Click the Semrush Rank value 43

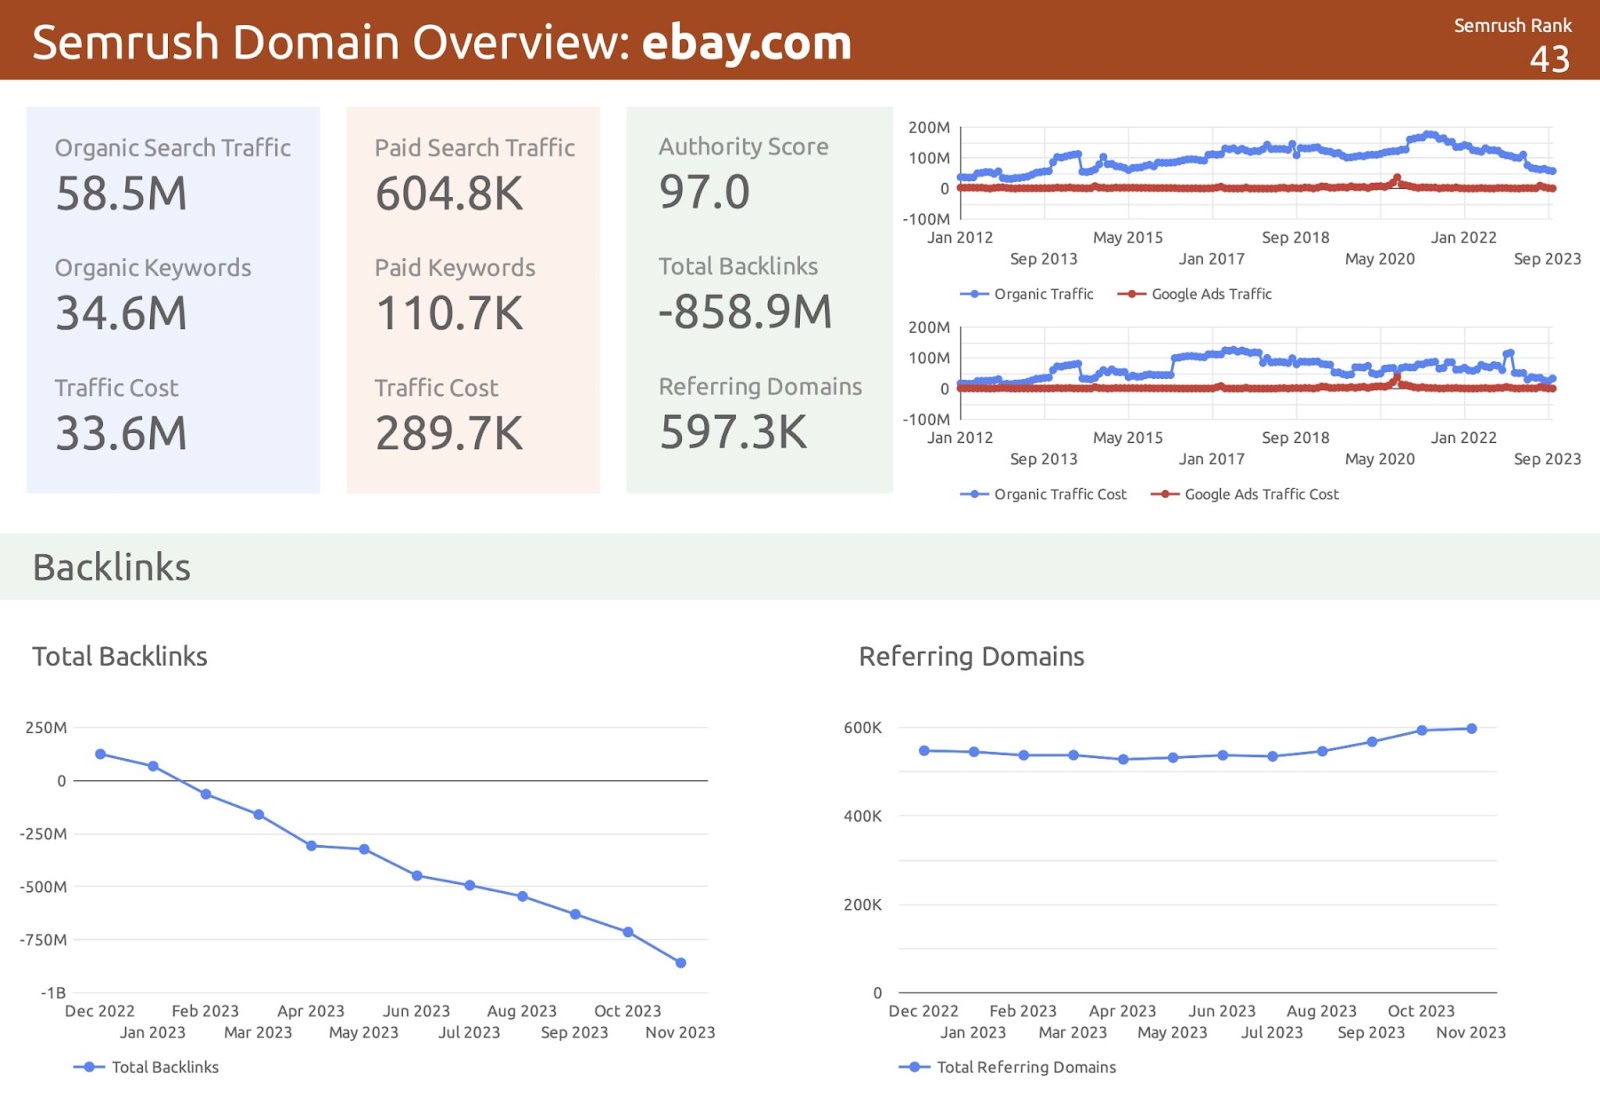[1549, 59]
